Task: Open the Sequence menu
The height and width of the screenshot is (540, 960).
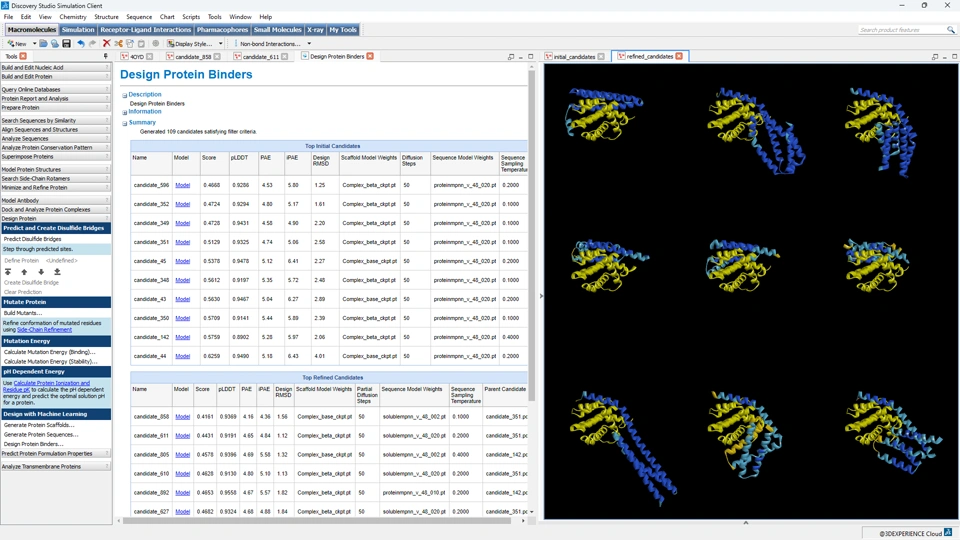Action: coord(139,17)
